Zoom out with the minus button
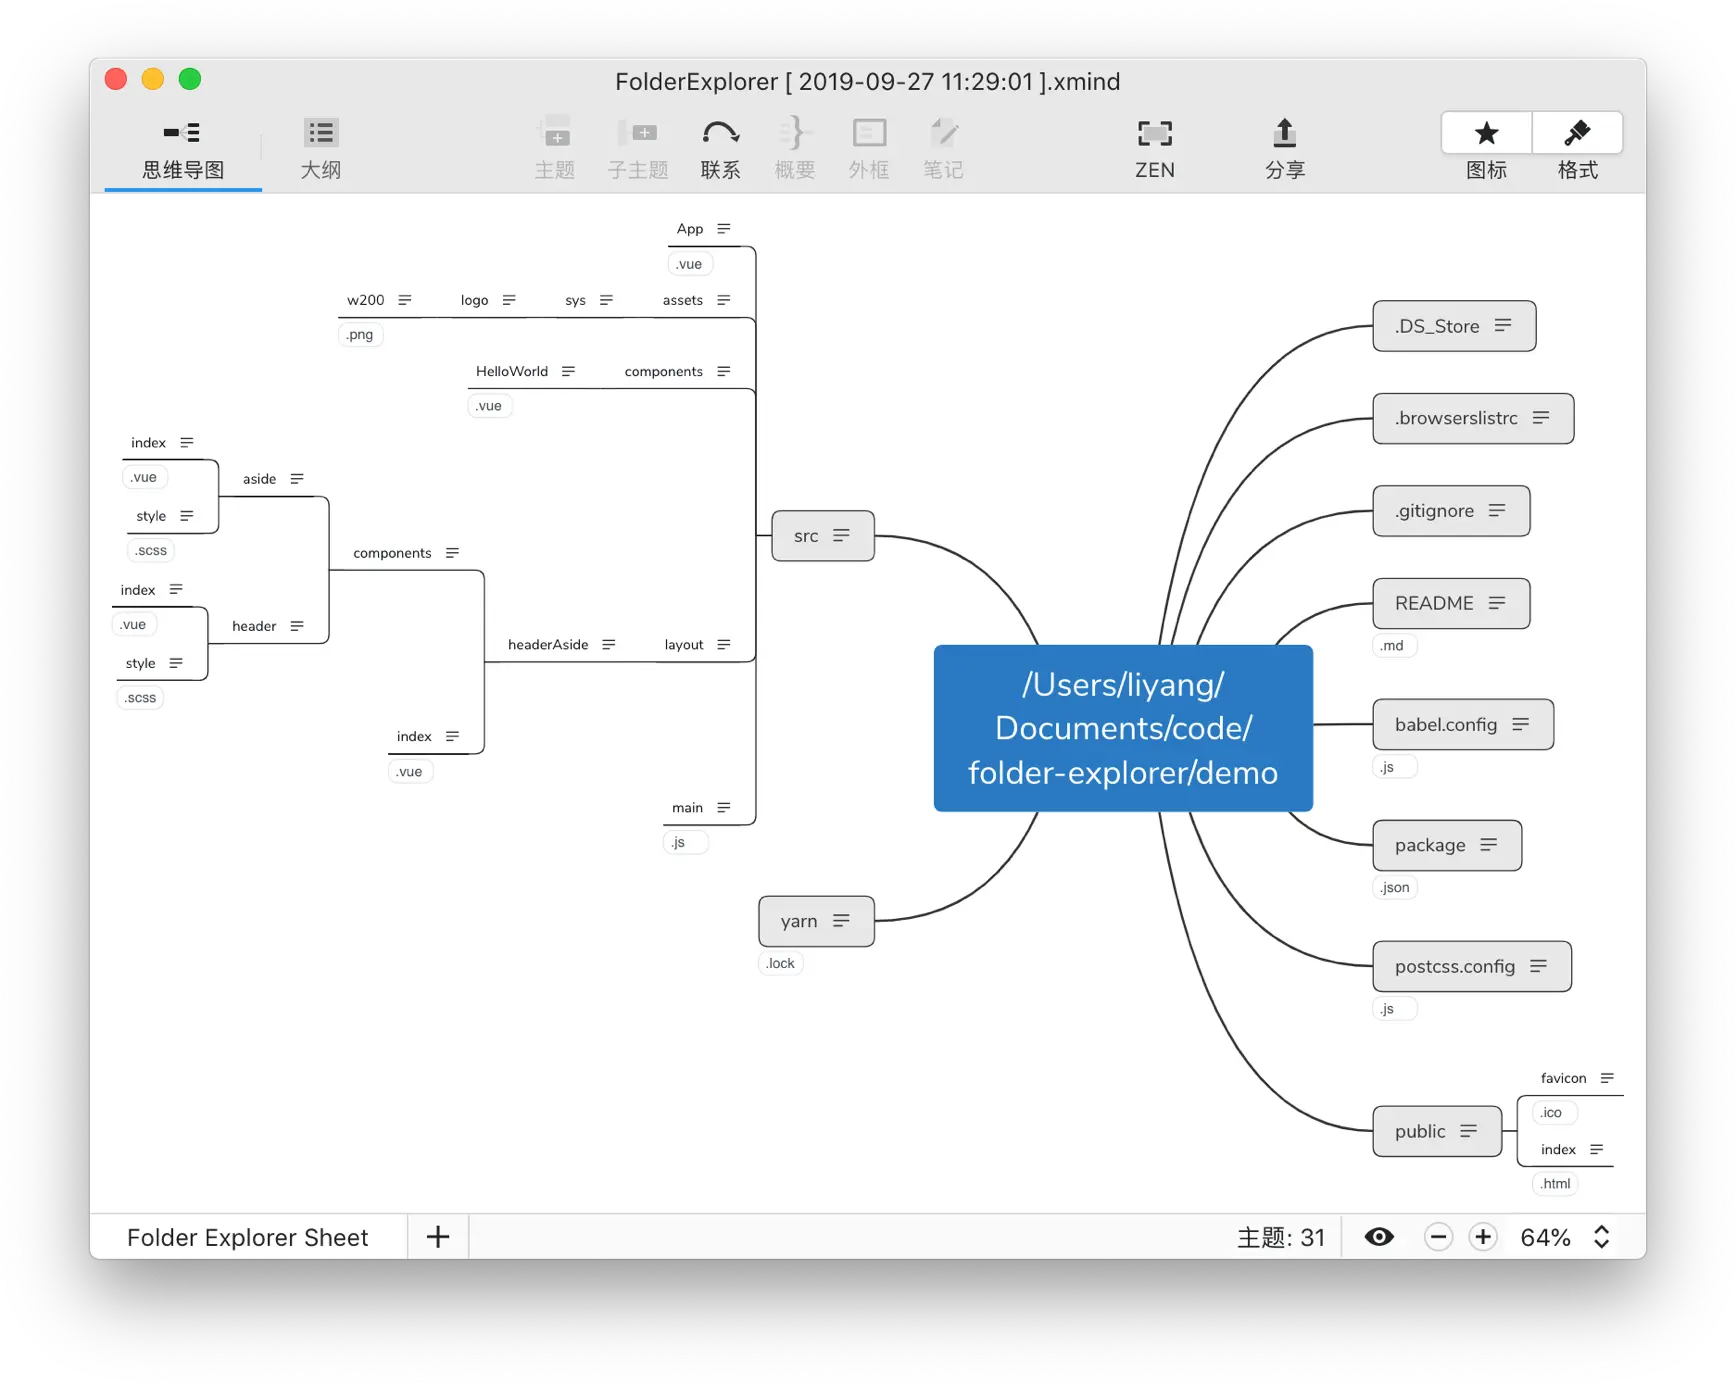1736x1384 pixels. pos(1438,1237)
